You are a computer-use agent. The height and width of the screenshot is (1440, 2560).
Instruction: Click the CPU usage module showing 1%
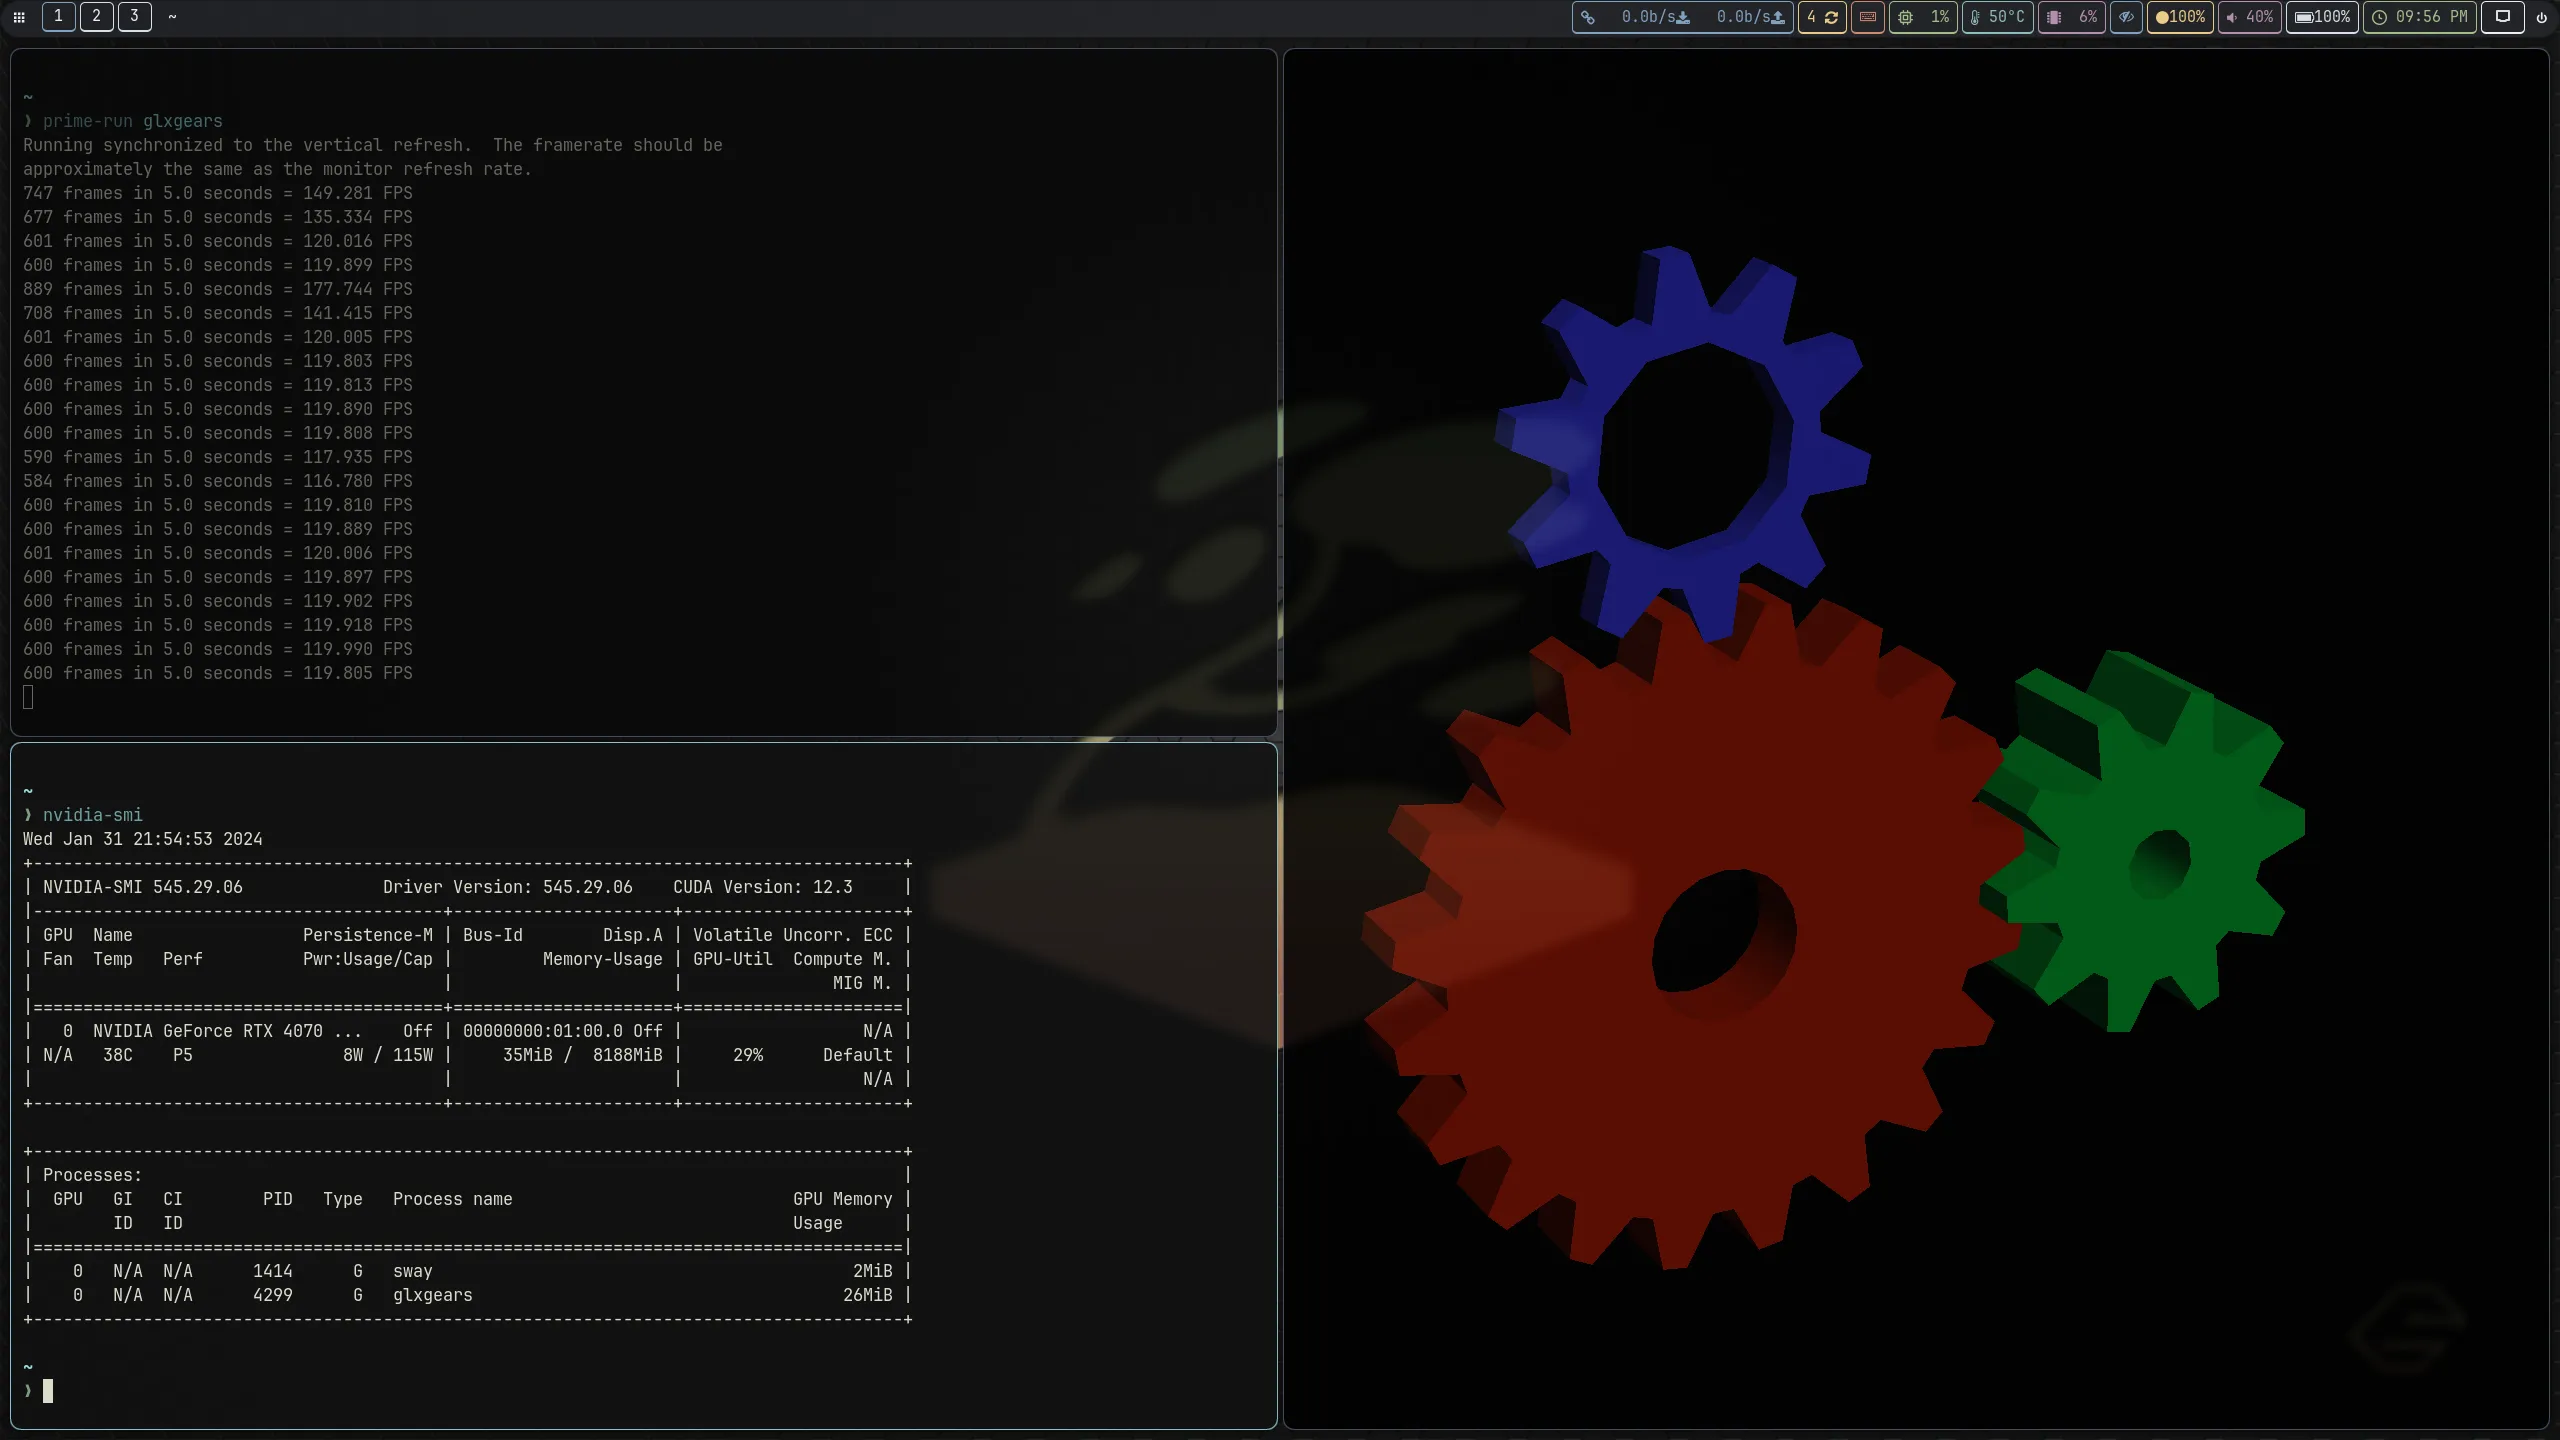click(1923, 17)
